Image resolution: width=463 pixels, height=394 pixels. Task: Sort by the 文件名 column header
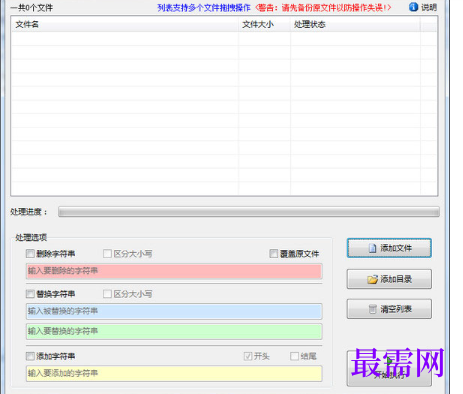[125, 24]
